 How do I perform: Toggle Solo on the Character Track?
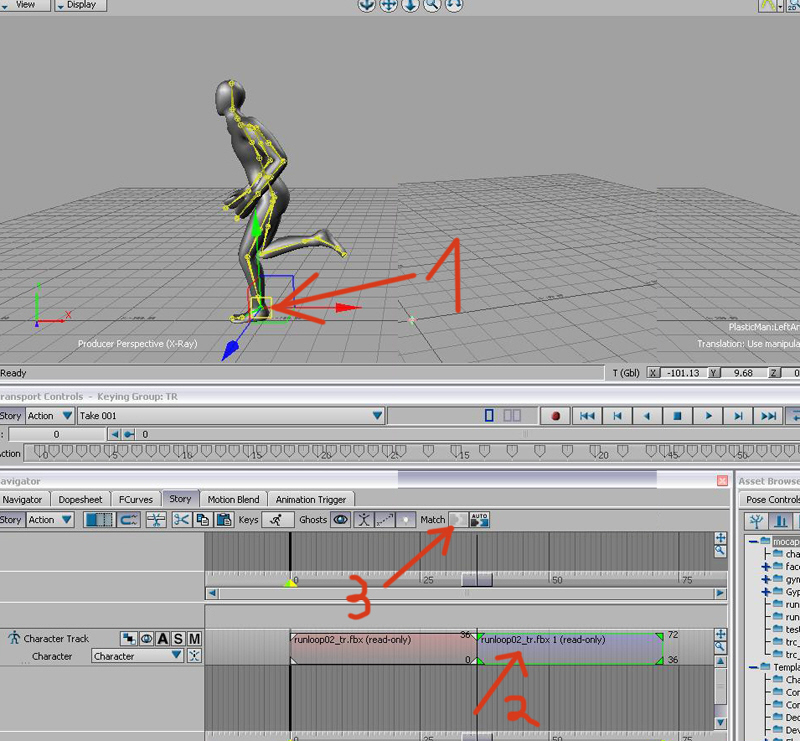(177, 639)
